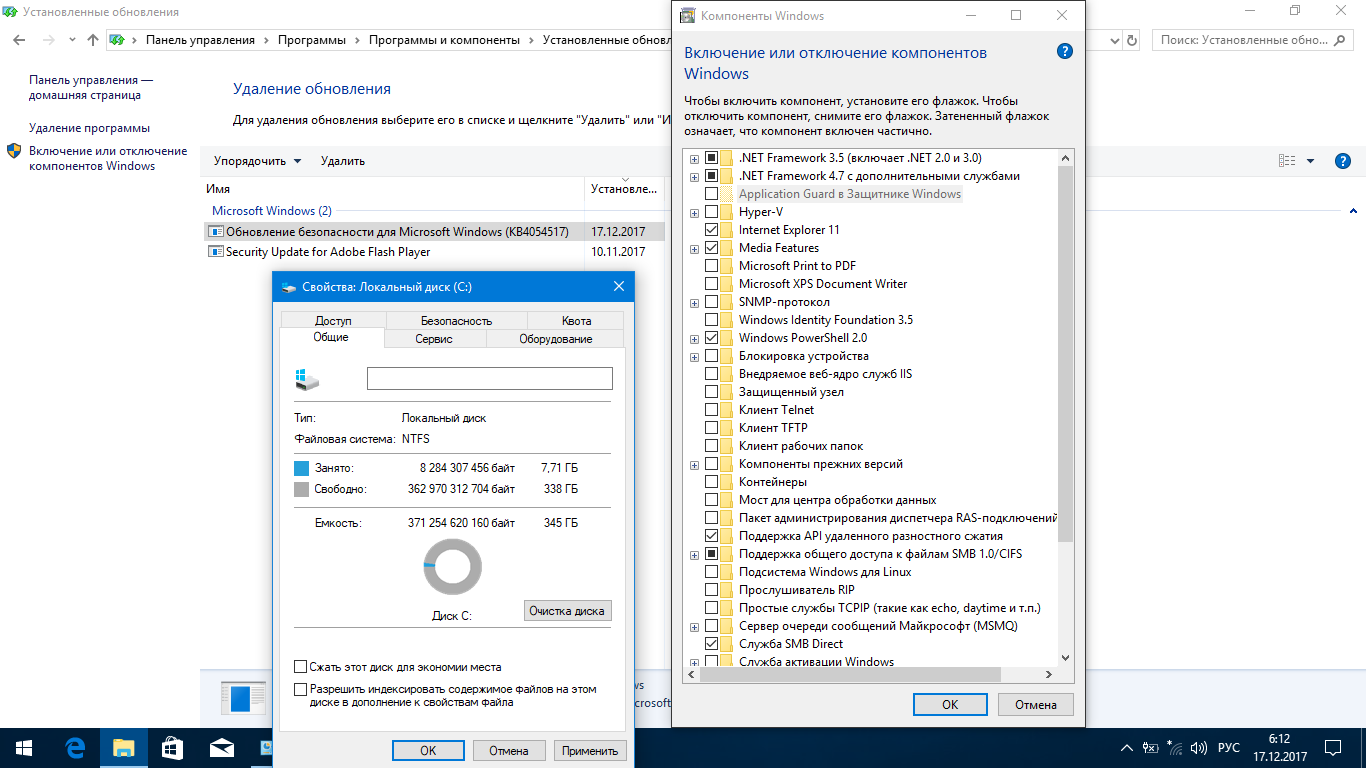
Task: Open the Упорядочить dropdown menu
Action: click(x=257, y=161)
